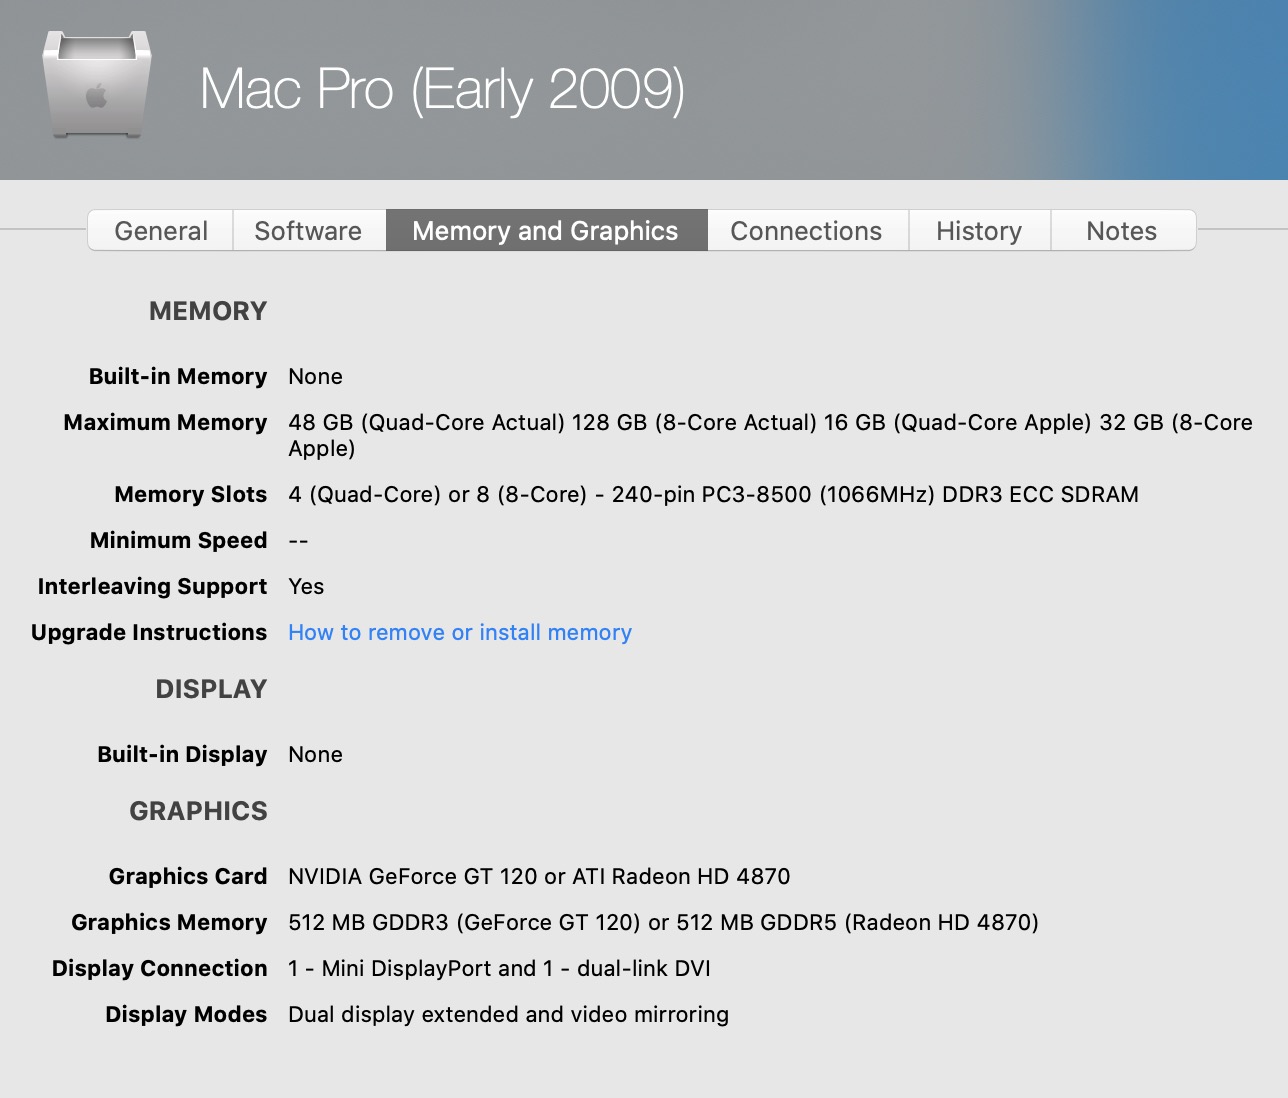Select the 'Graphics Memory' label
This screenshot has width=1288, height=1098.
pyautogui.click(x=169, y=922)
